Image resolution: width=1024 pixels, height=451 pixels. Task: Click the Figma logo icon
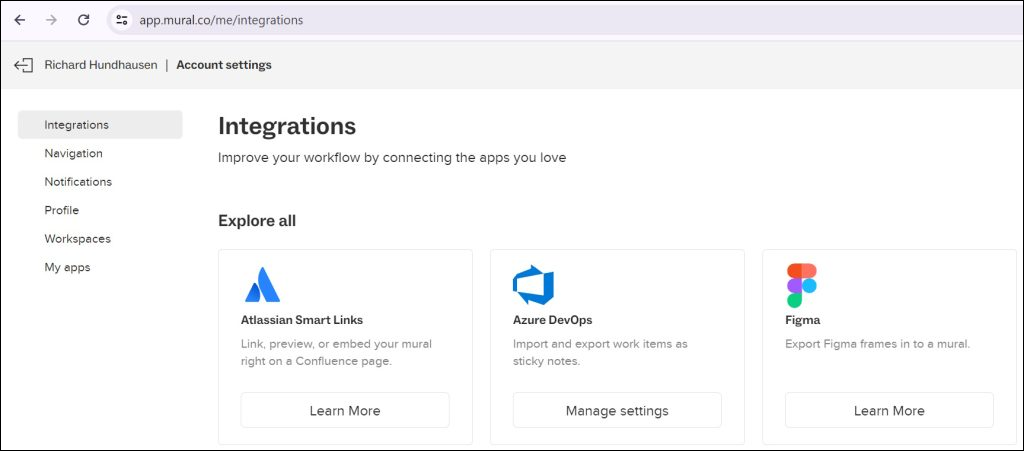pyautogui.click(x=802, y=285)
